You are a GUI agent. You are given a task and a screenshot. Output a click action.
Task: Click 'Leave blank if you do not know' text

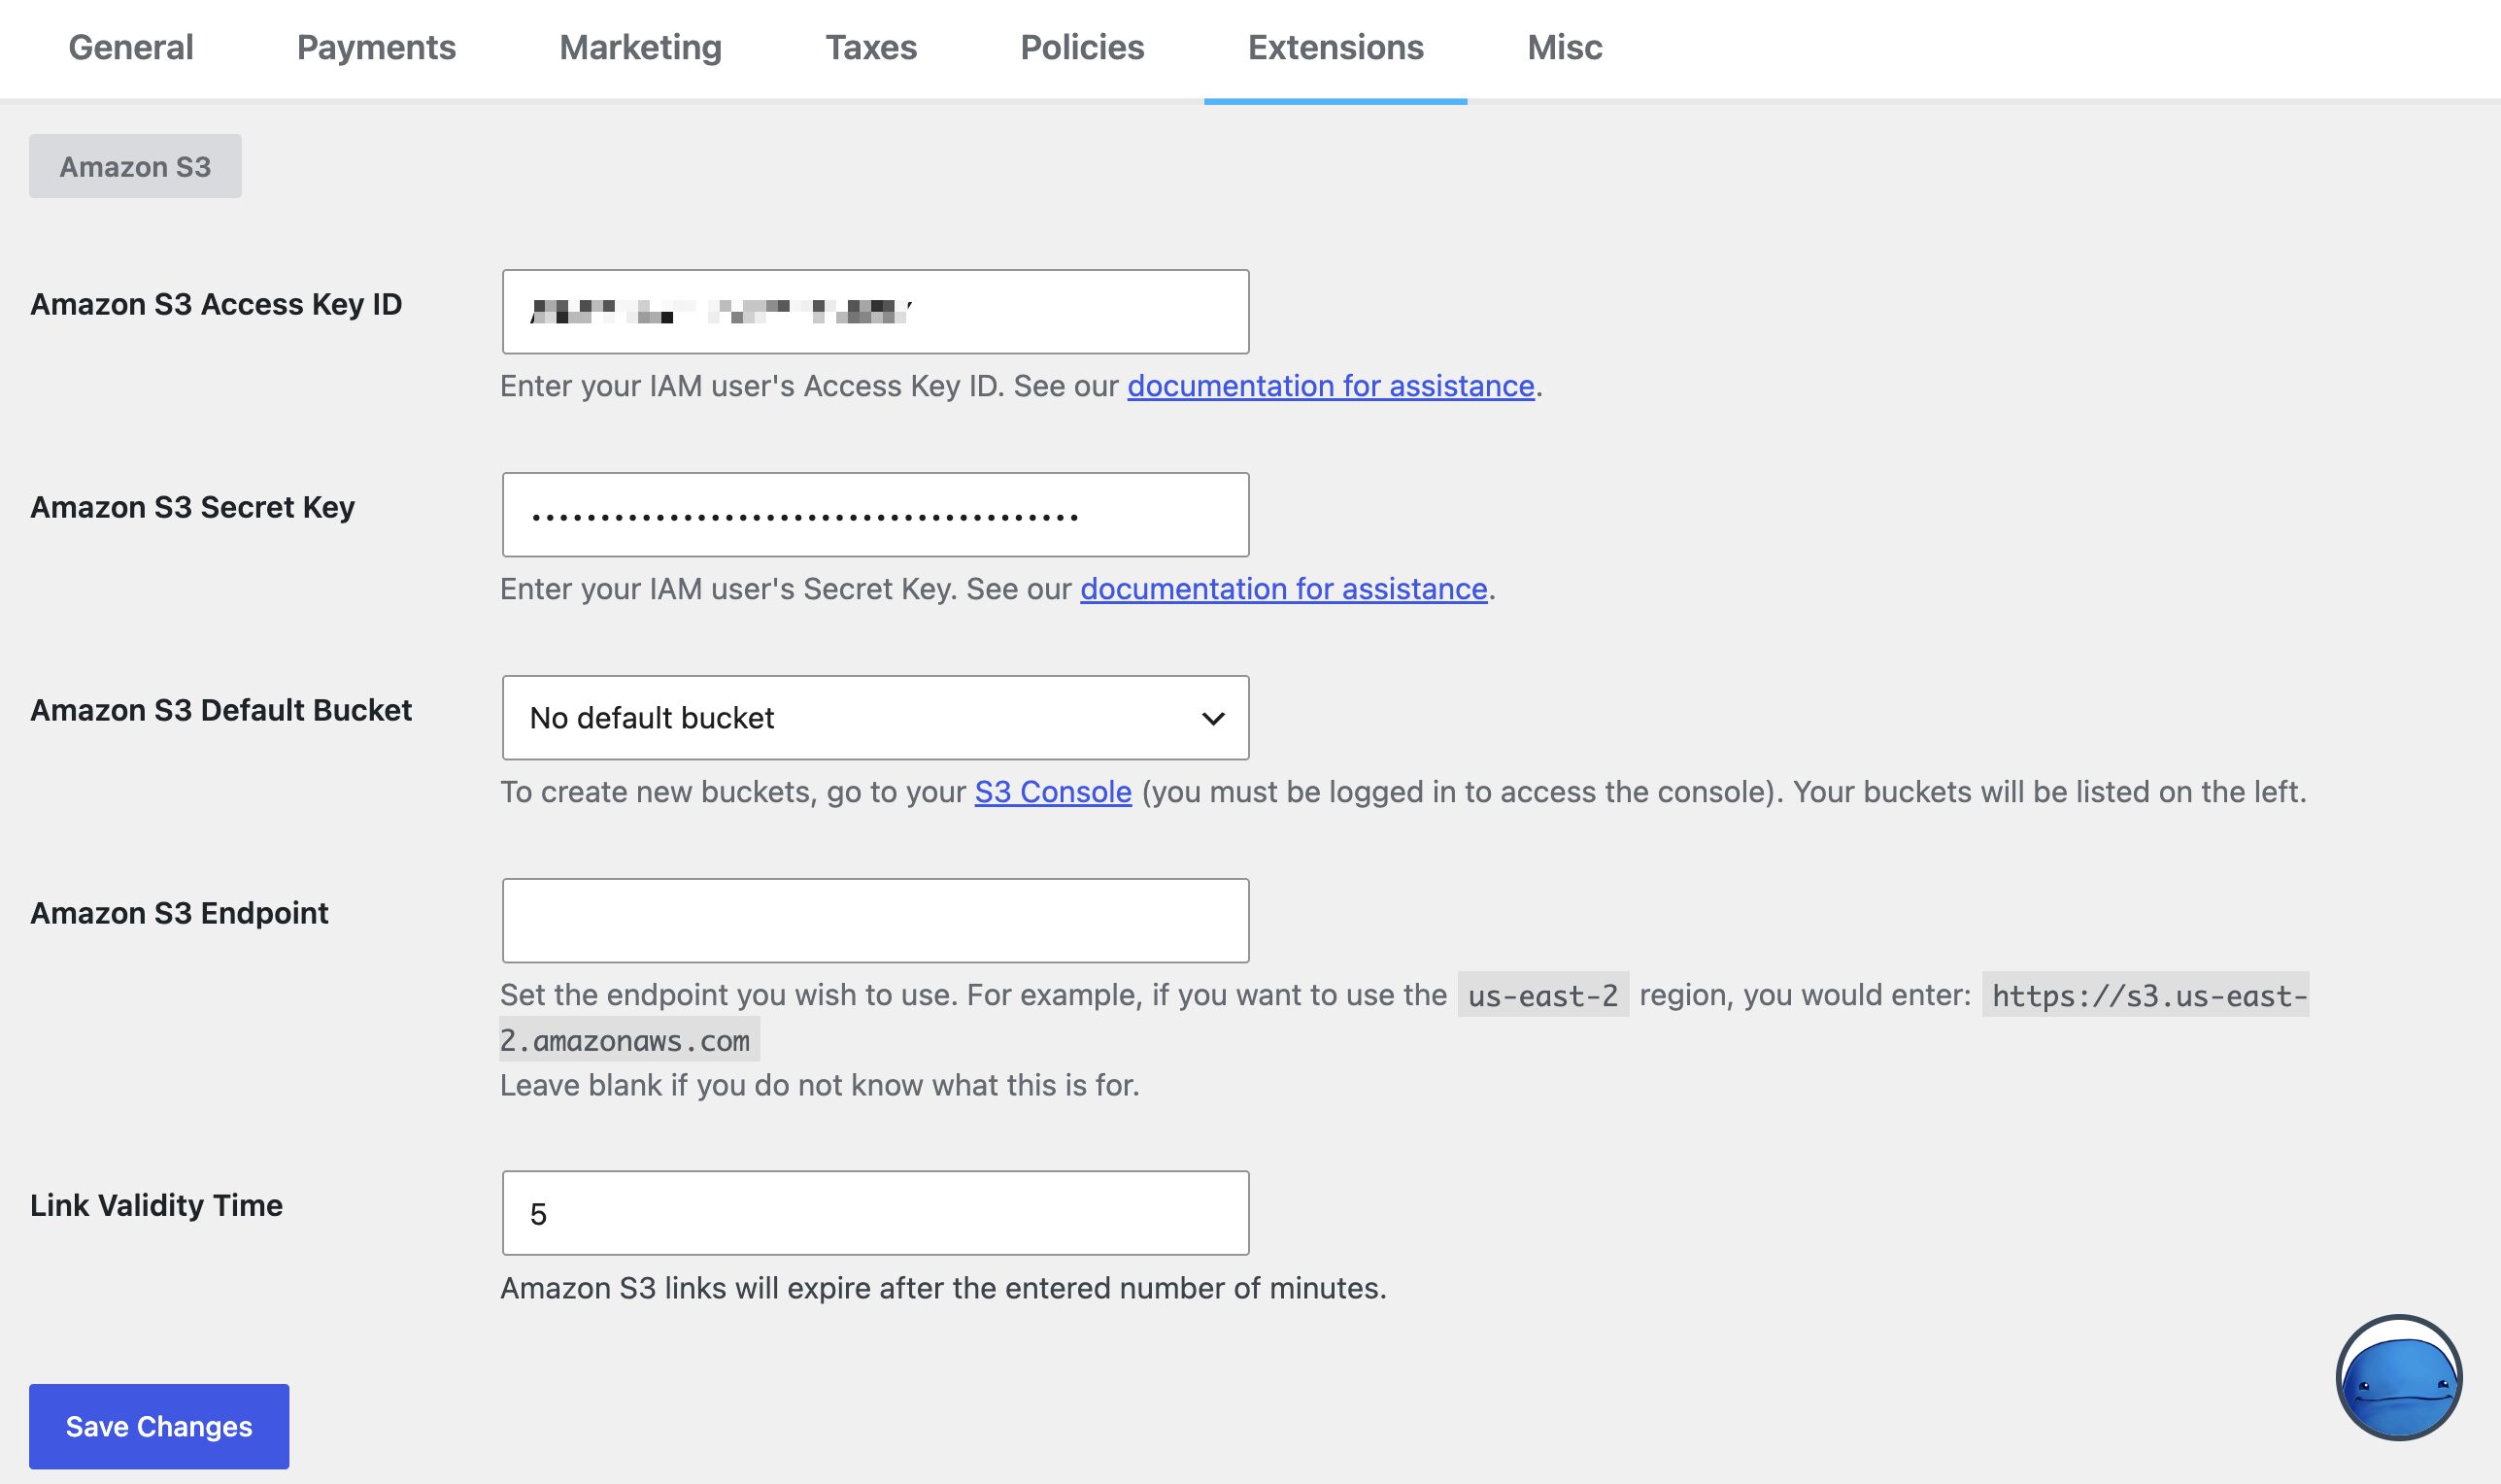tap(820, 1085)
